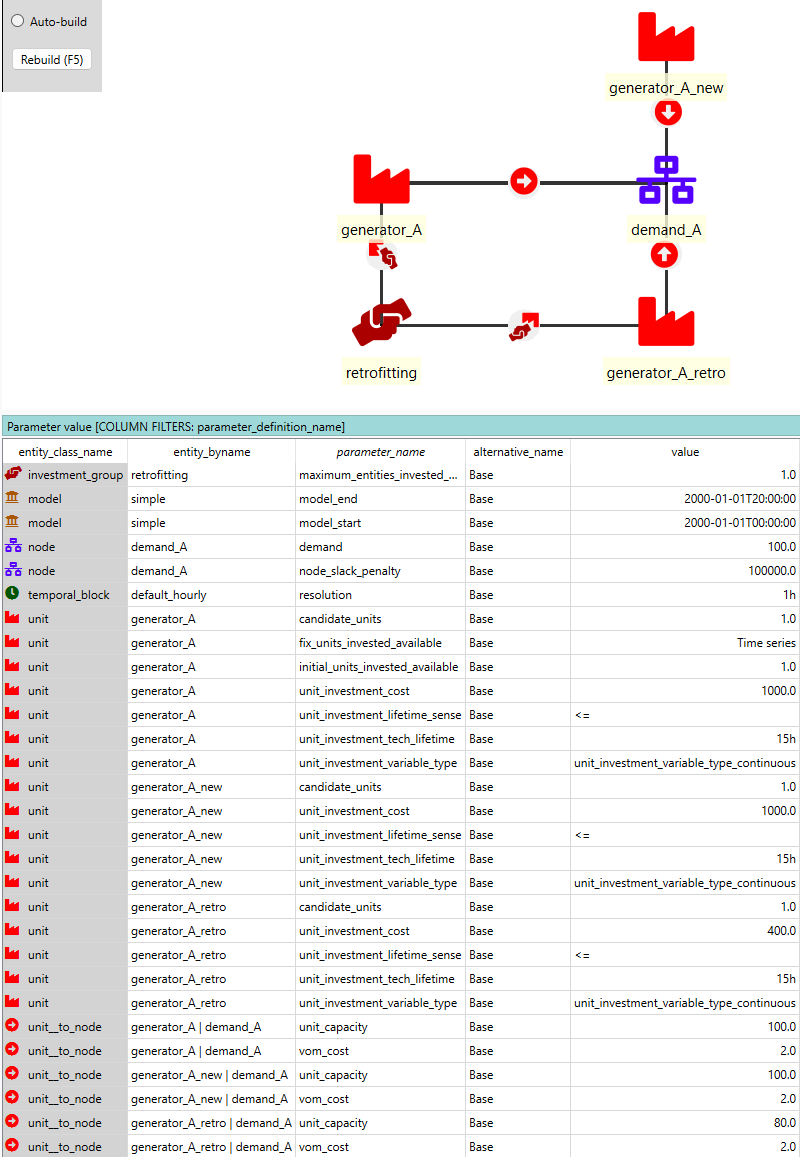Select investment_group class name cell
The width and height of the screenshot is (800, 1157).
tap(66, 475)
